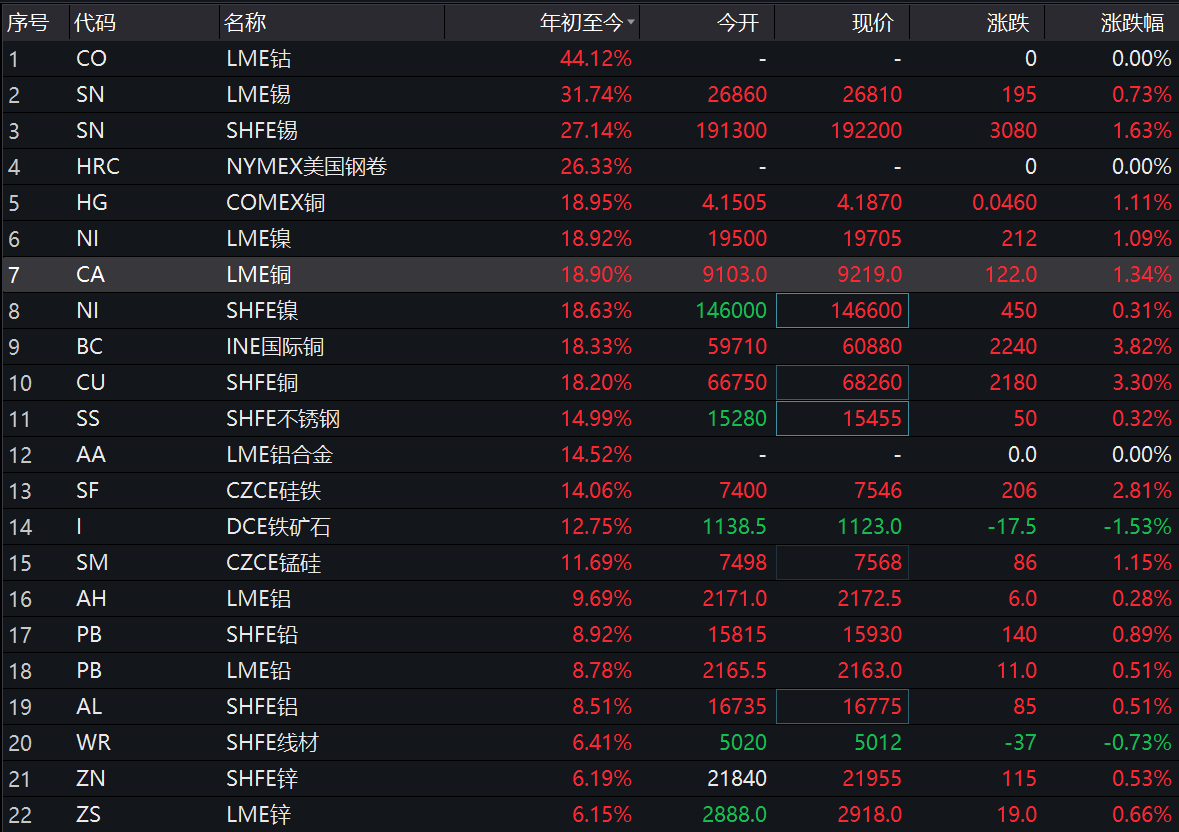1179x832 pixels.
Task: Click the 今开 column header
Action: (x=738, y=22)
